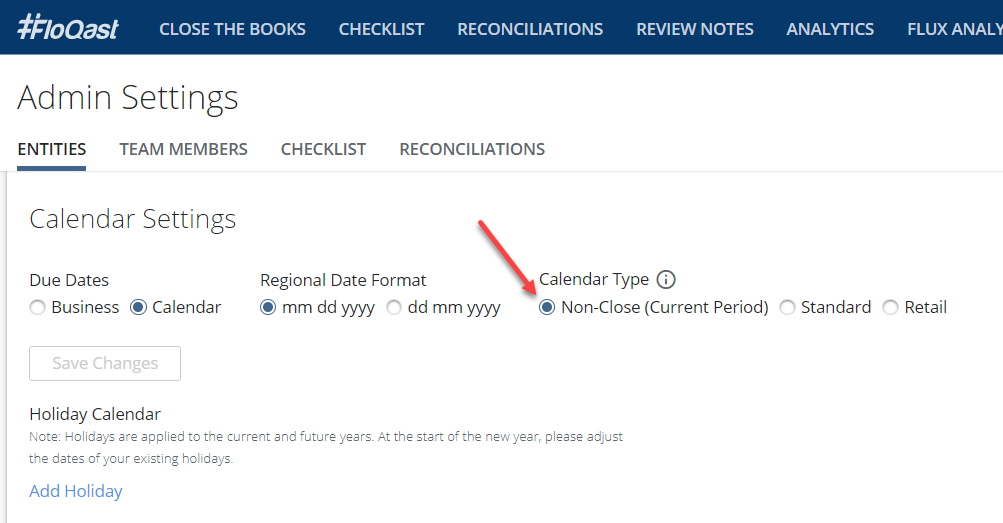Open Close the Books in top navigation
1003x523 pixels.
[x=232, y=29]
